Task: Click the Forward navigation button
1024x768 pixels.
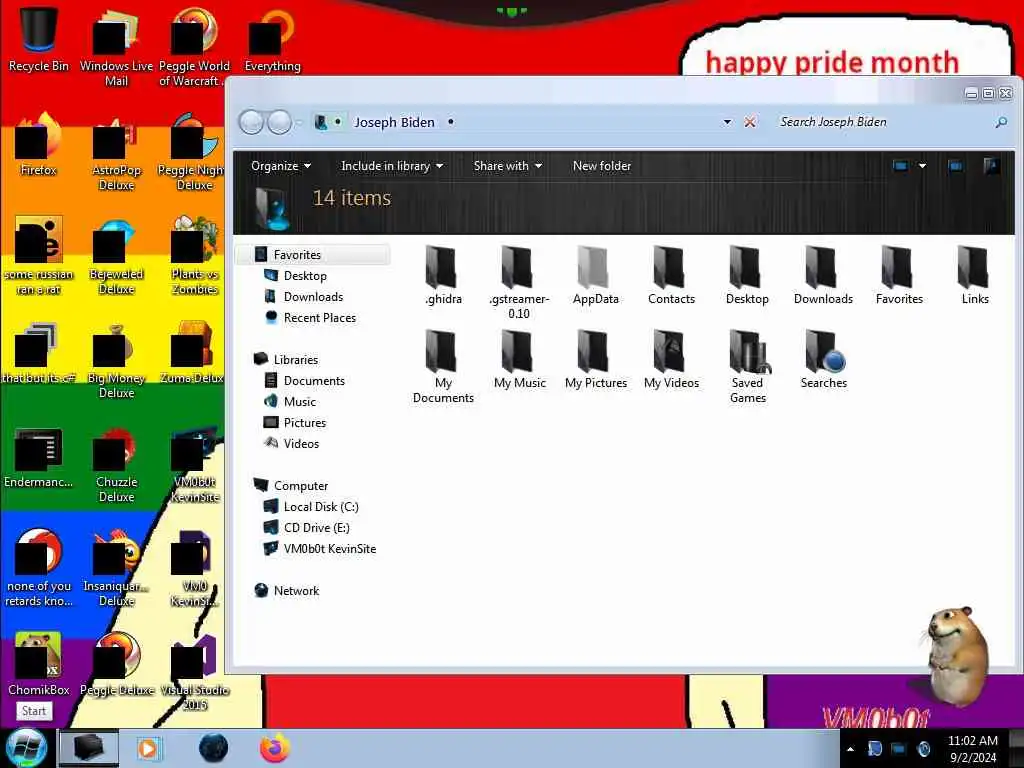Action: (280, 122)
